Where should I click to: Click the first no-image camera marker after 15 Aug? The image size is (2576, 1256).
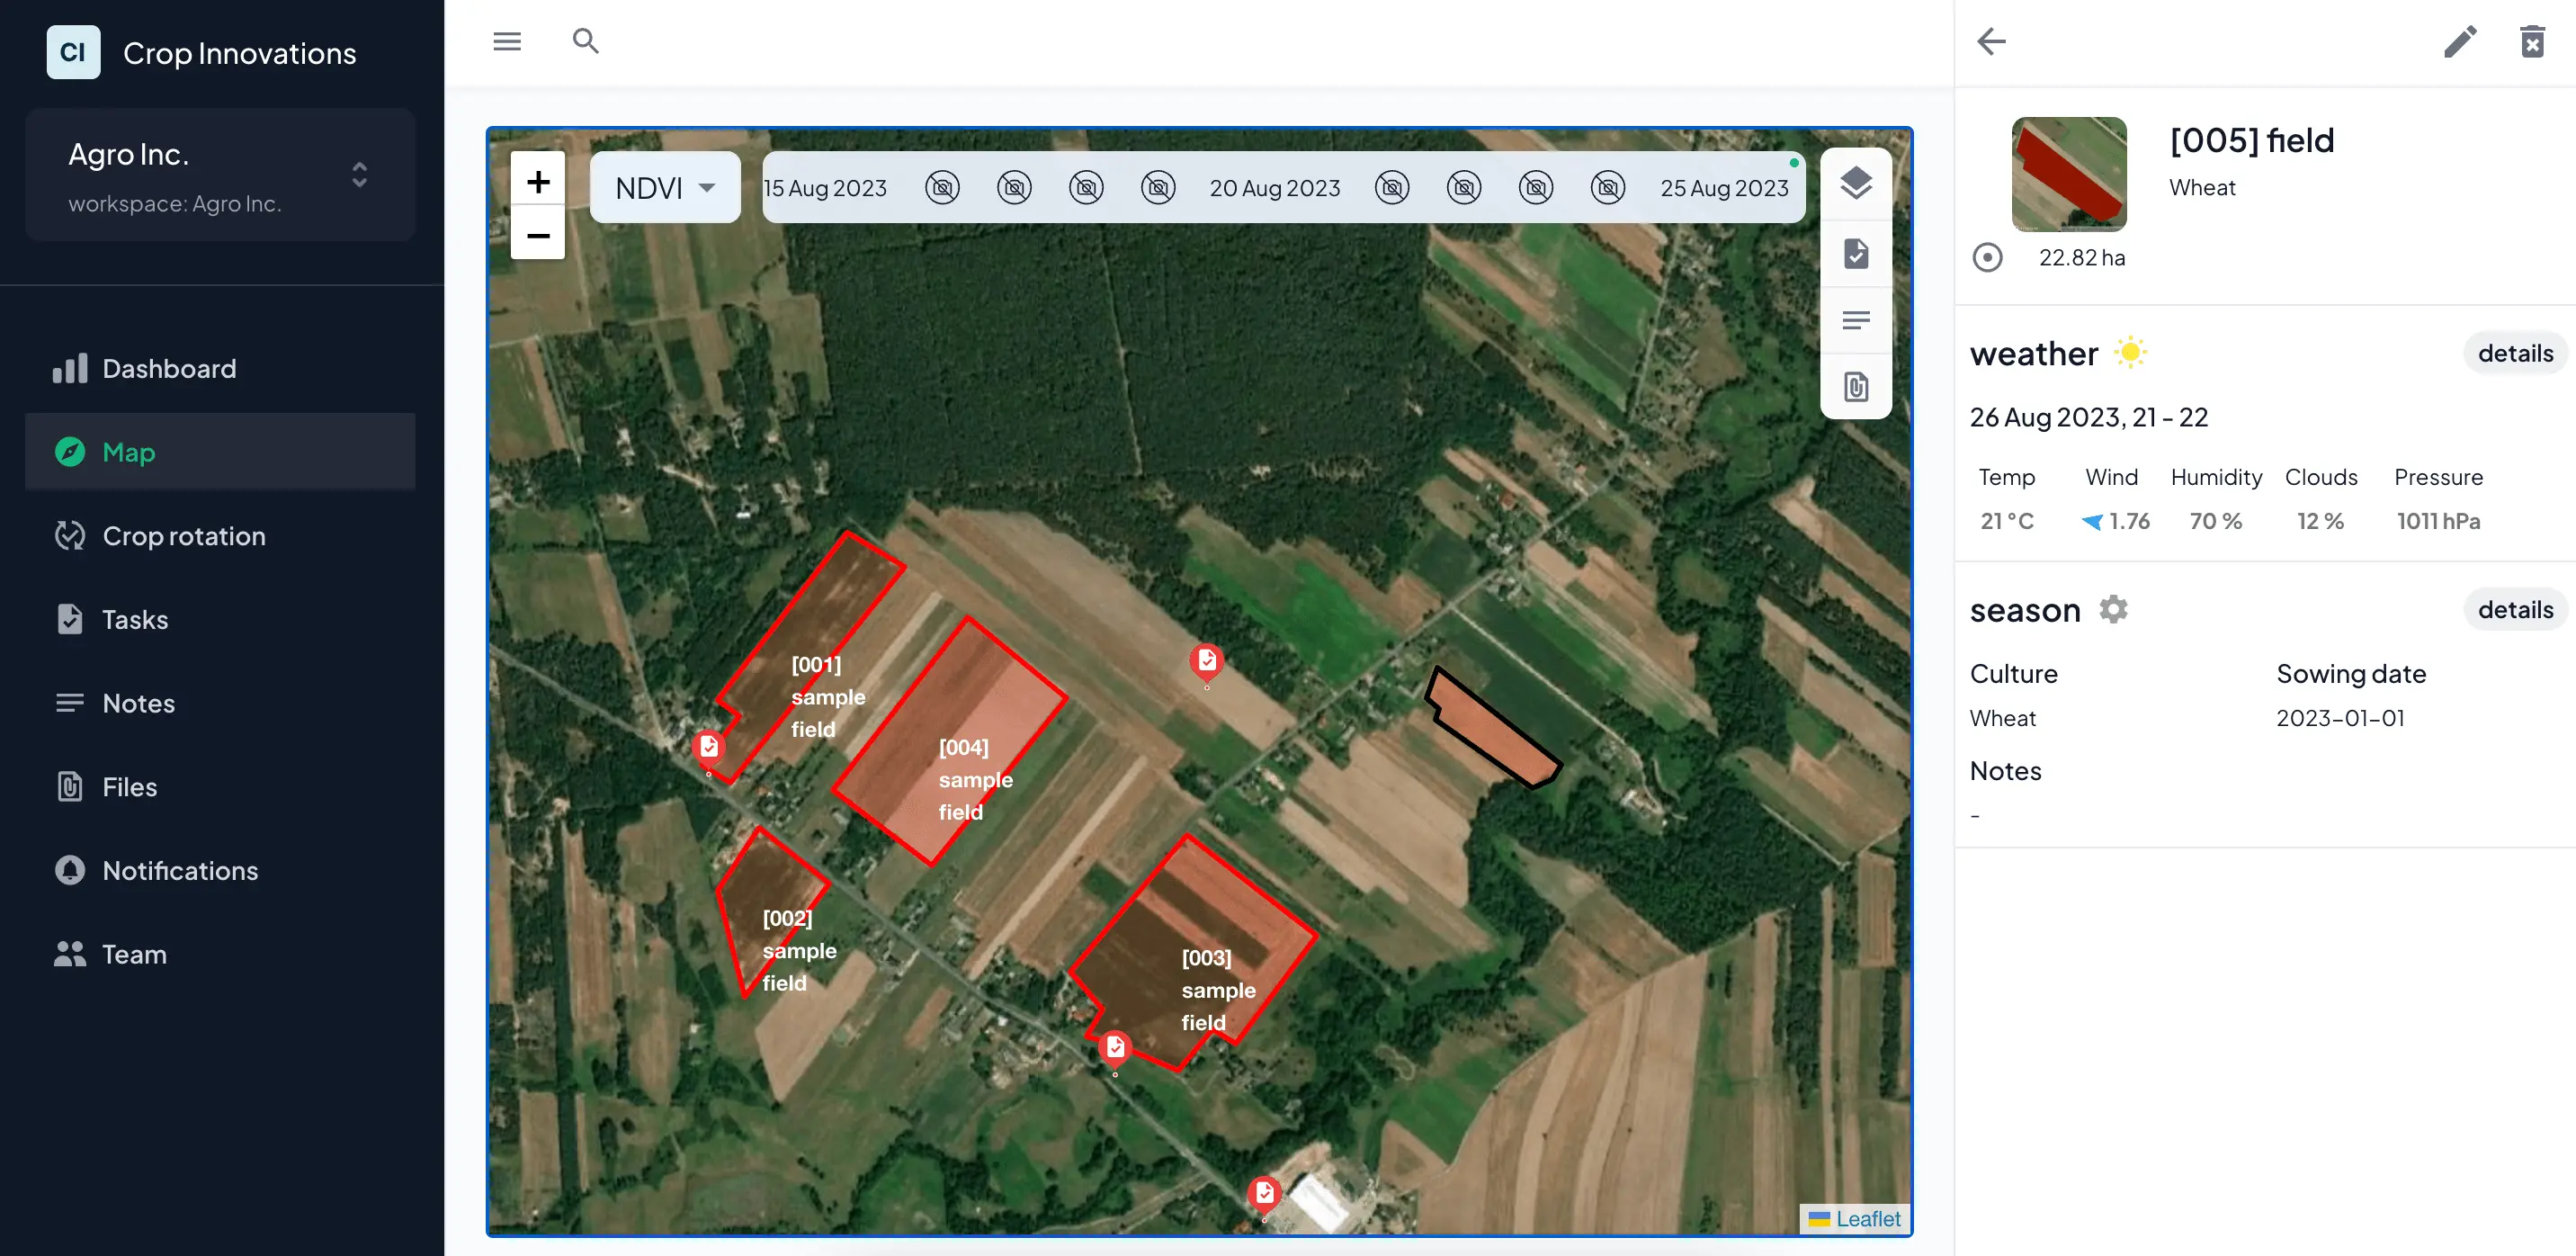(x=943, y=187)
